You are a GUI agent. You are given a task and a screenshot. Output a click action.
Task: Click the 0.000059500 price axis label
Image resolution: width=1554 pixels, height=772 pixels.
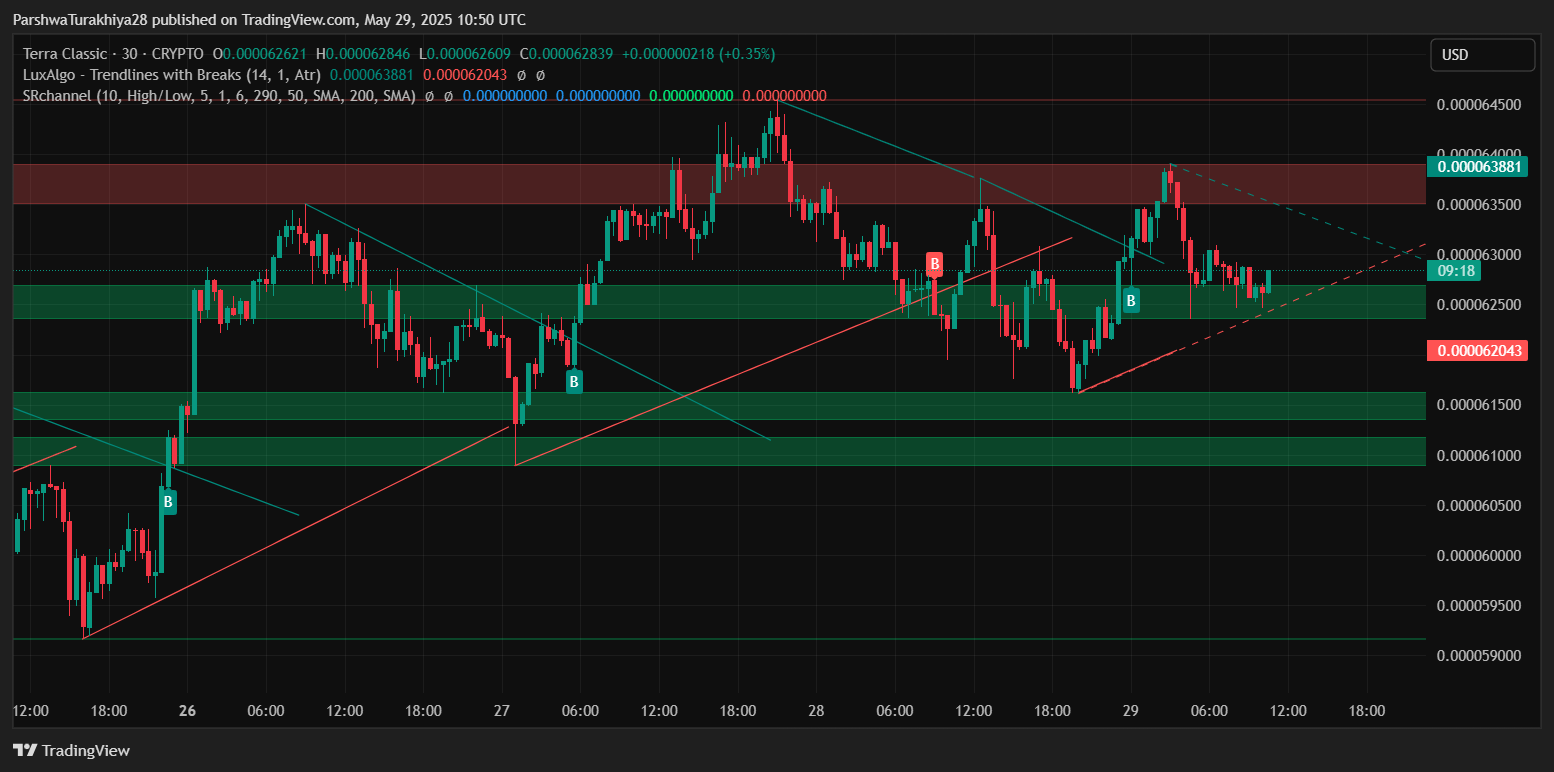tap(1478, 605)
